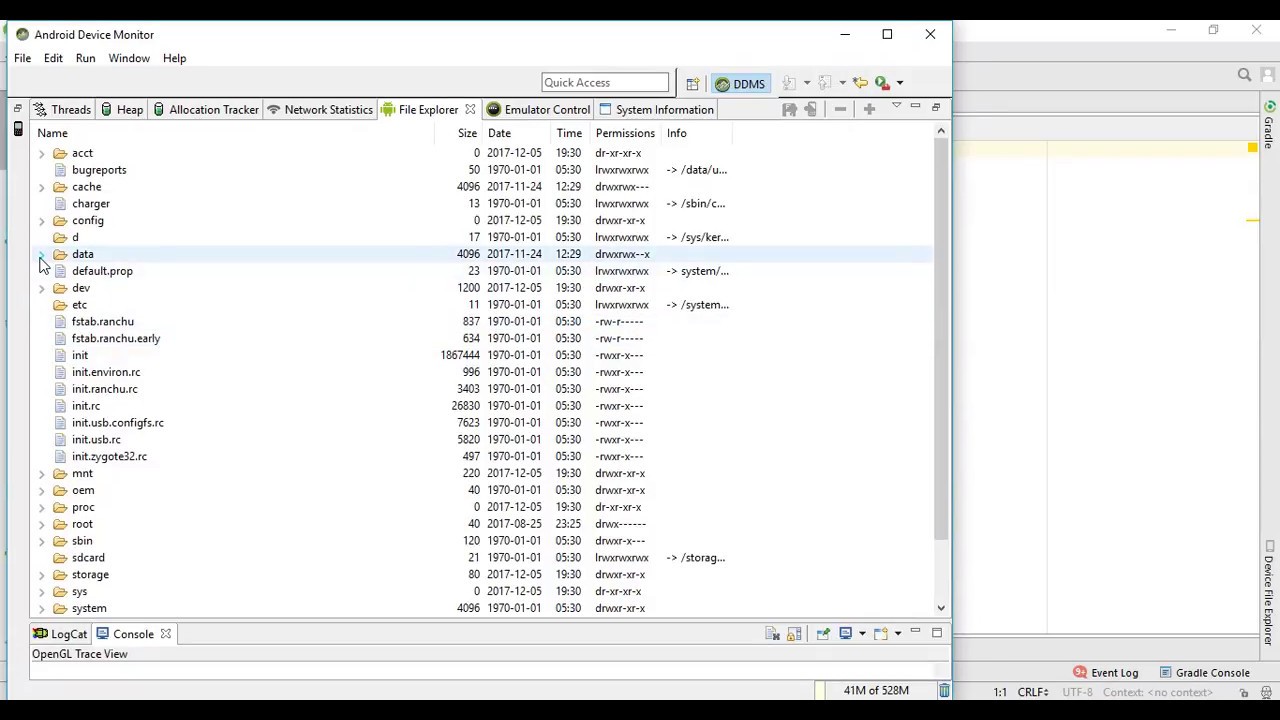Select the init.rc file
Image resolution: width=1280 pixels, height=720 pixels.
(86, 406)
